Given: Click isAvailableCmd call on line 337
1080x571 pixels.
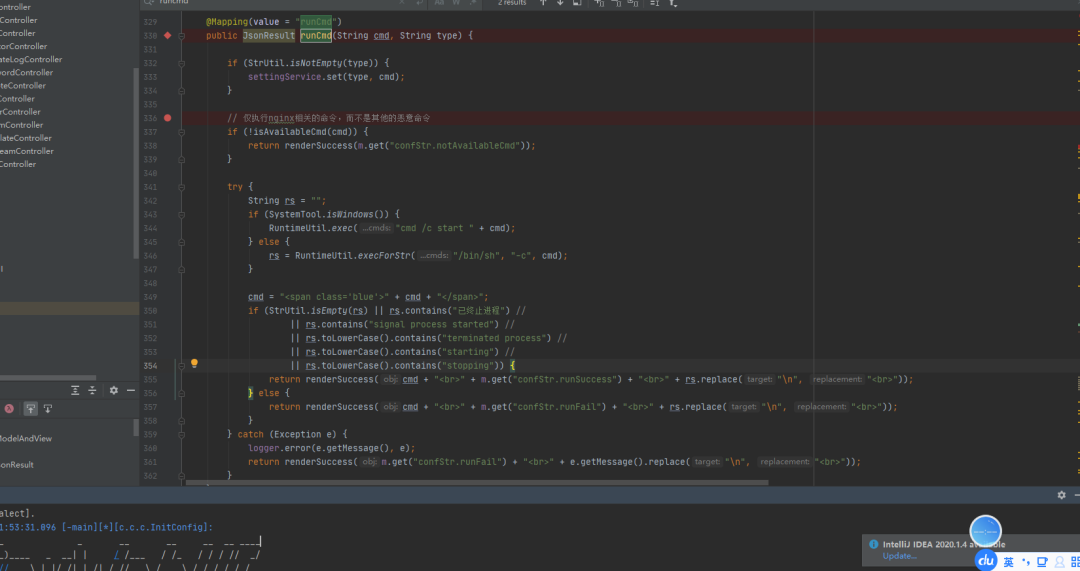Looking at the screenshot, I should point(289,132).
